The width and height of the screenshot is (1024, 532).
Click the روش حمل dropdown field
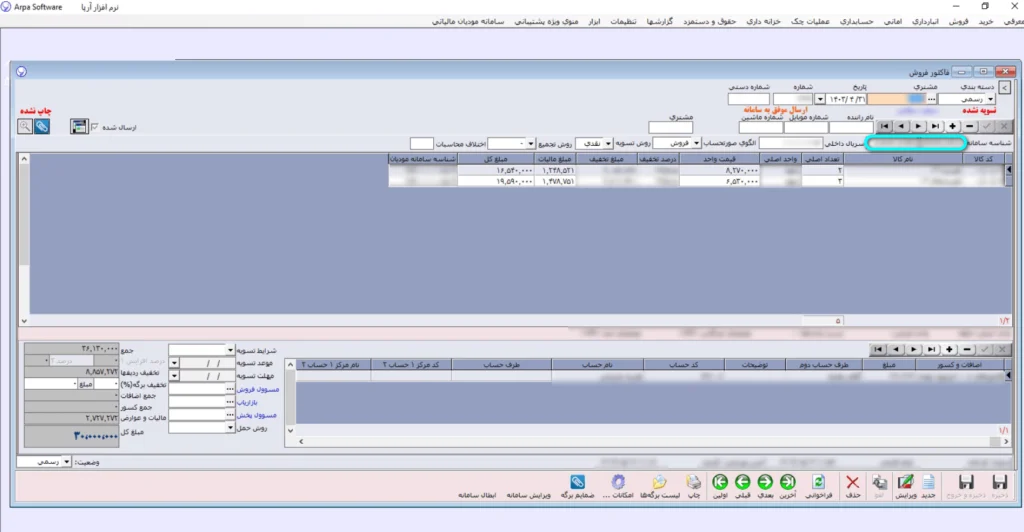(203, 427)
